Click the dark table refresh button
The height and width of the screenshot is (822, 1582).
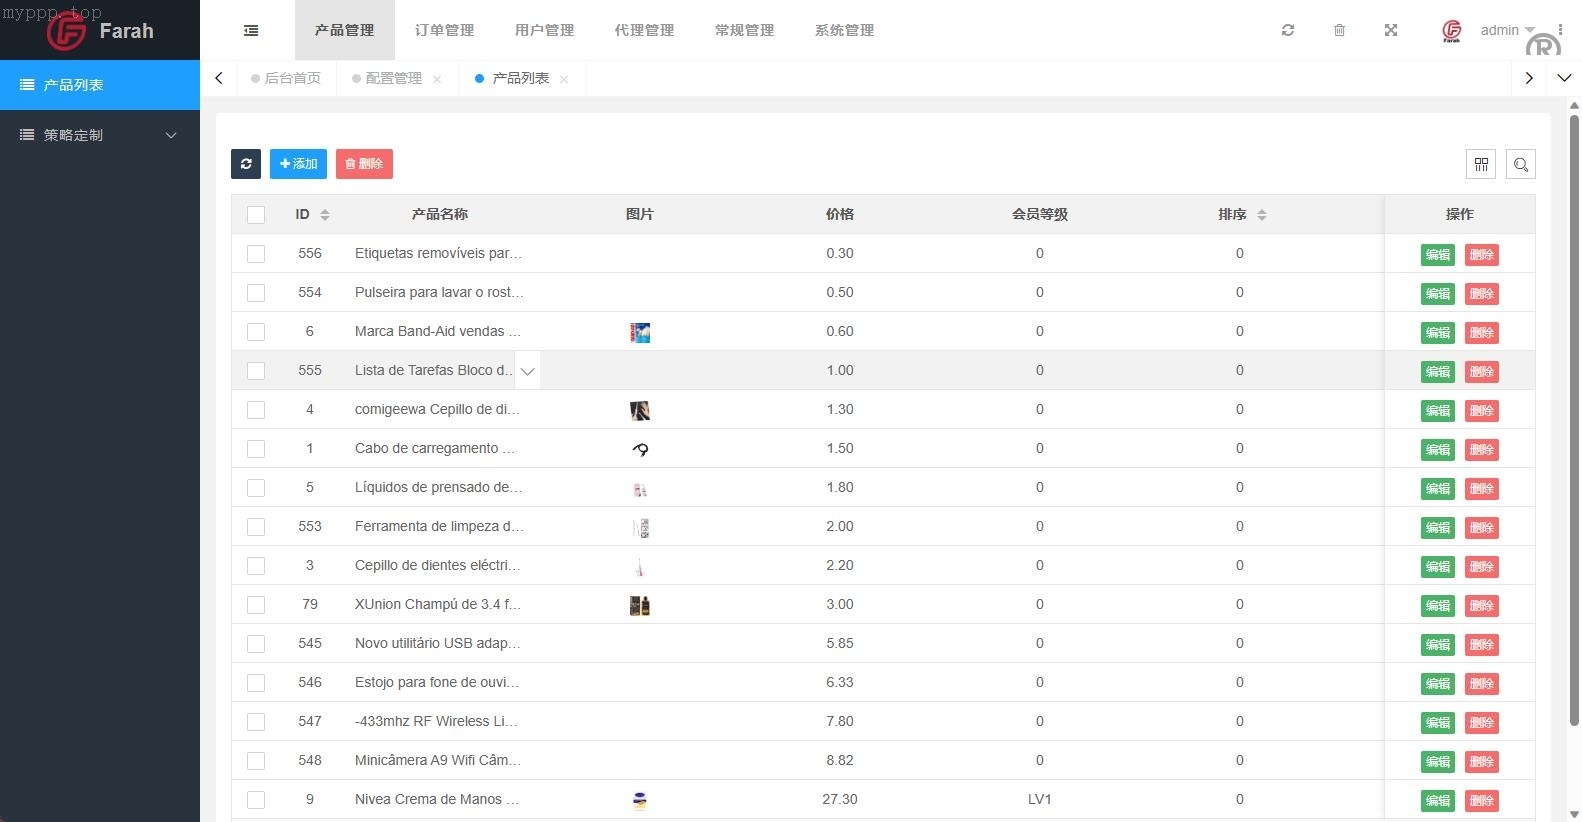246,164
